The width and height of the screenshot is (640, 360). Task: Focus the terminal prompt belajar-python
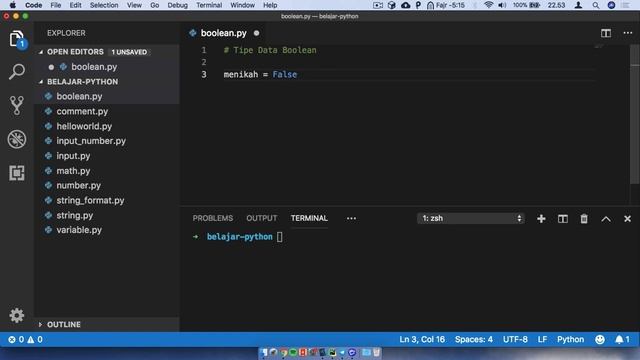239,237
